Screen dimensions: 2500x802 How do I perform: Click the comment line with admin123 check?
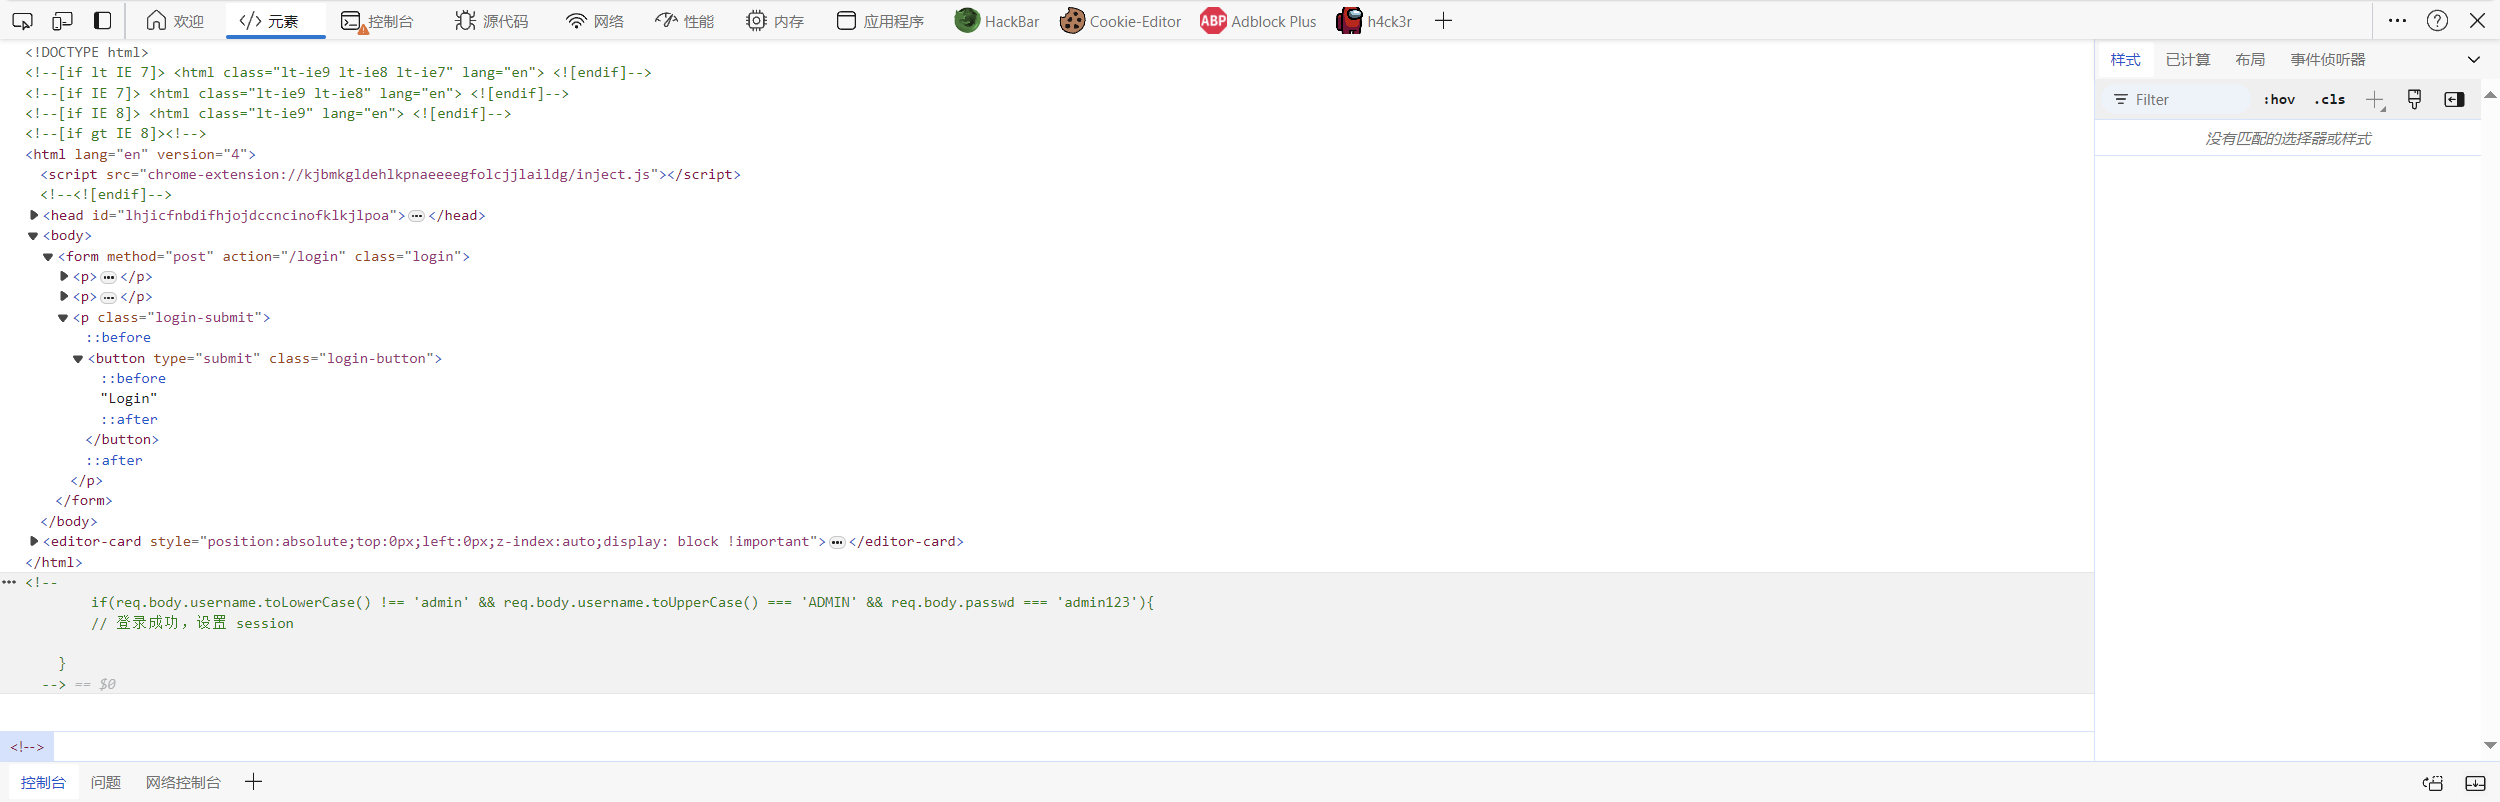(622, 602)
